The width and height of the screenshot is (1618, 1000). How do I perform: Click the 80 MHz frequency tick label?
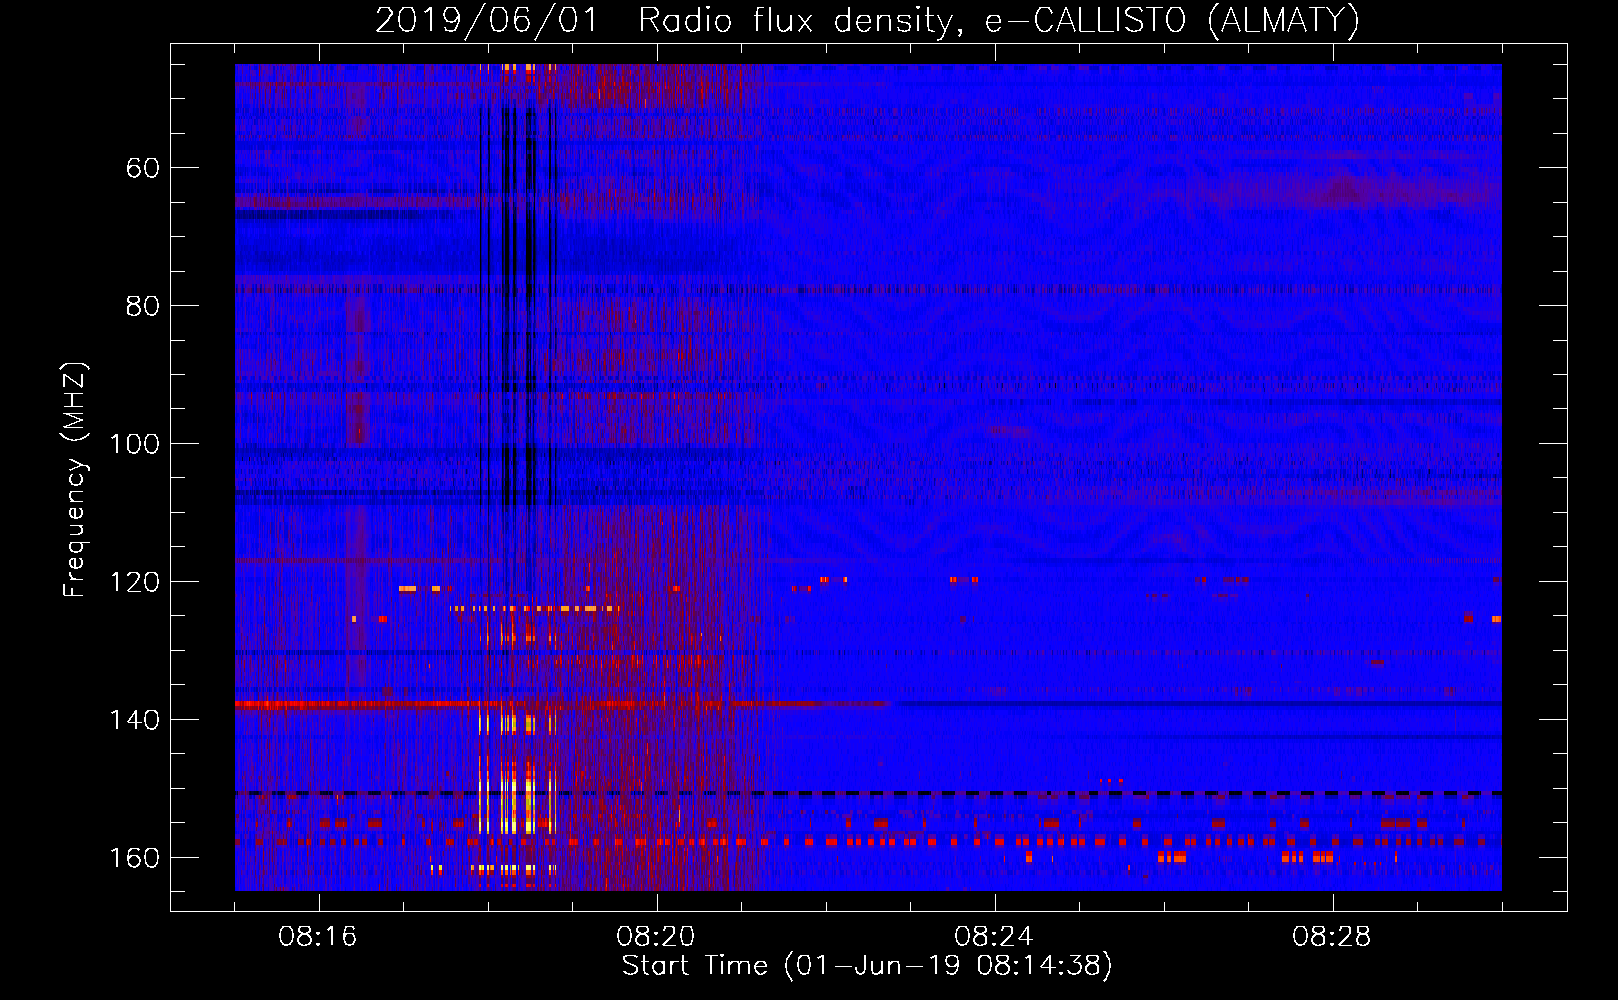143,306
